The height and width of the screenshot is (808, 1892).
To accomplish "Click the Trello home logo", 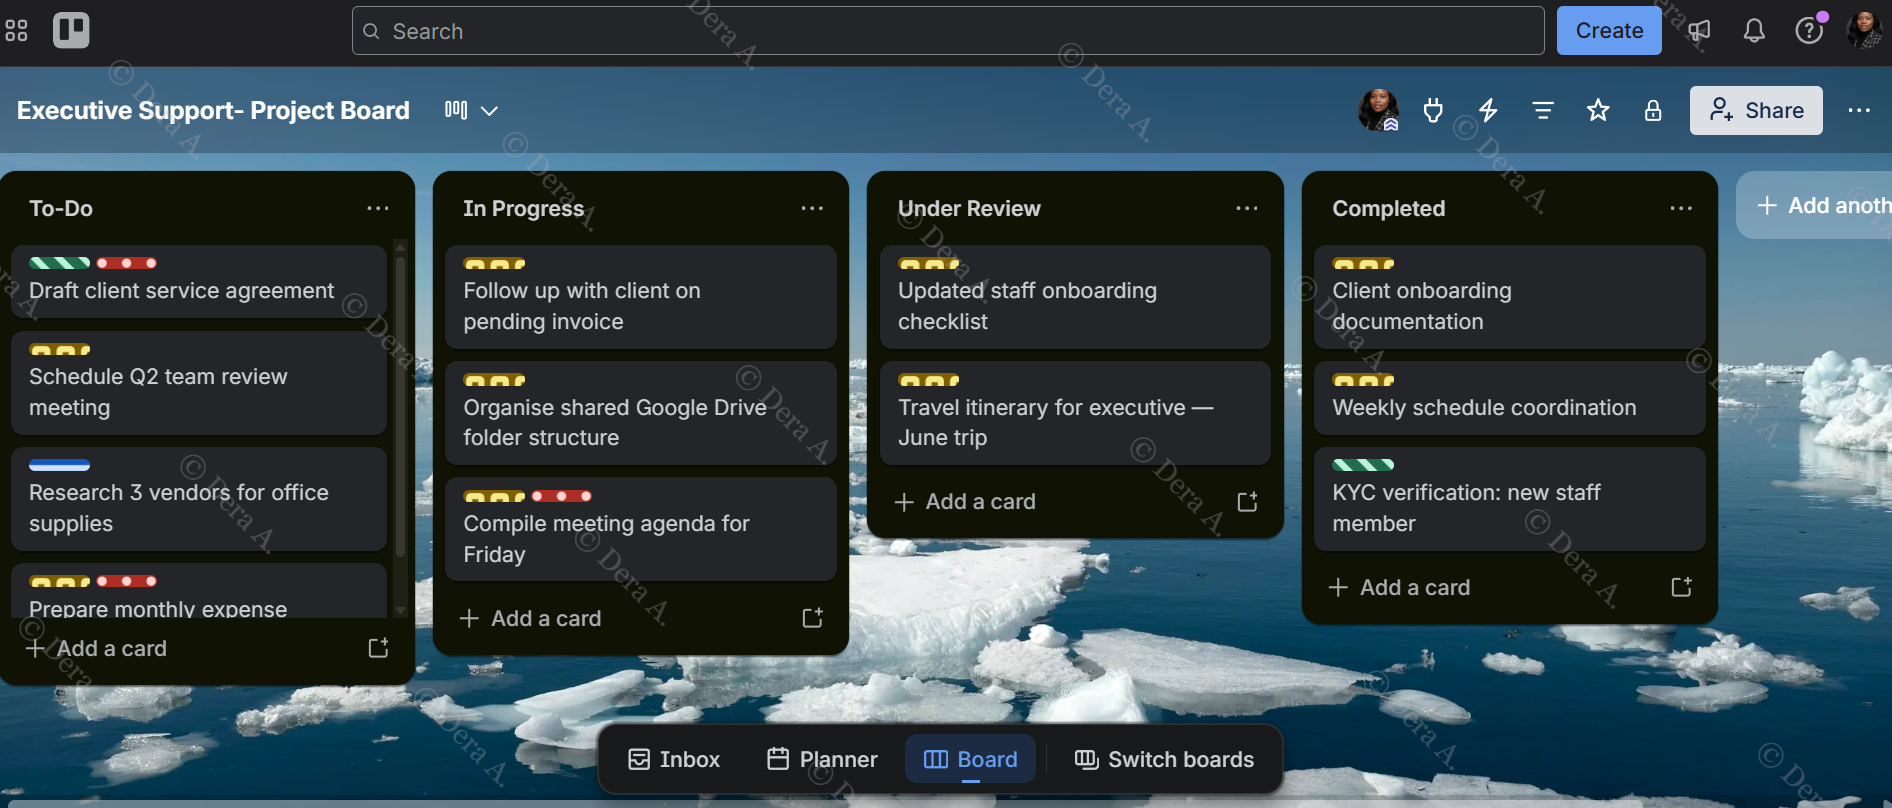I will (71, 30).
